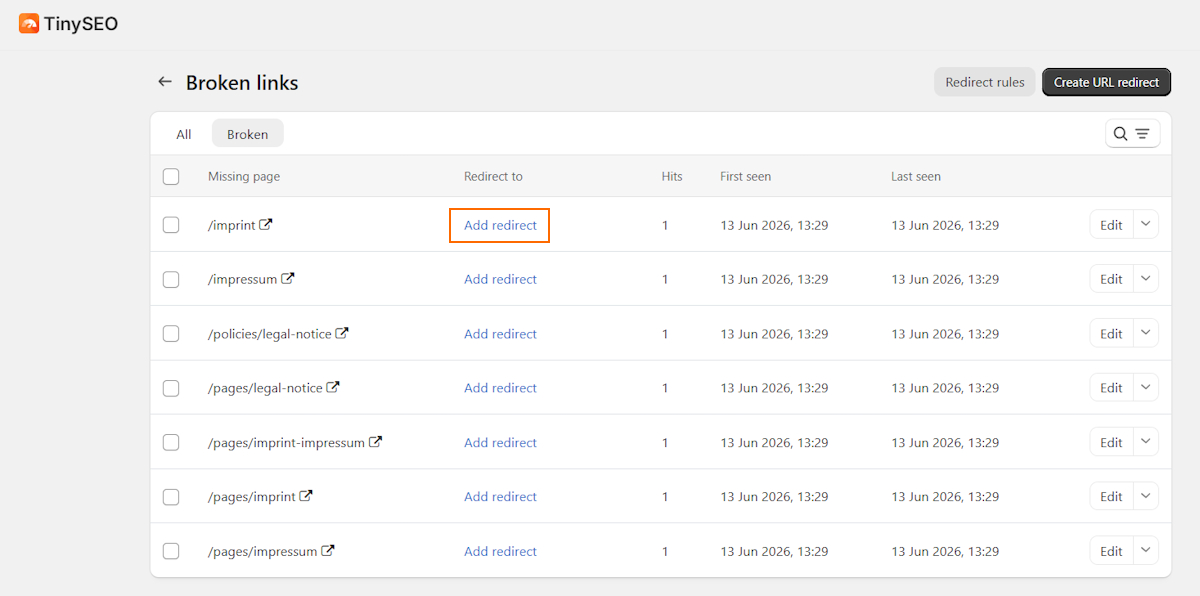Image resolution: width=1200 pixels, height=596 pixels.
Task: Go back using the left arrow
Action: tap(165, 82)
